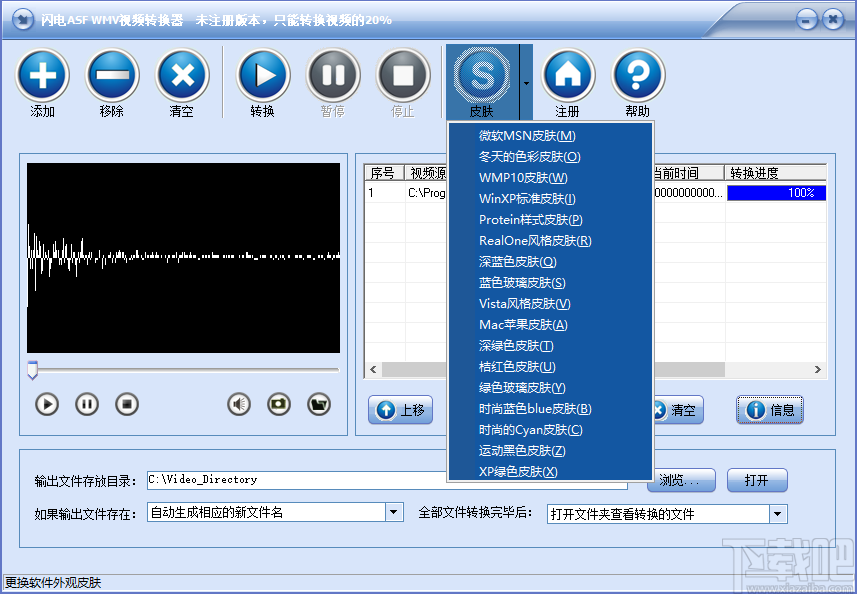Stop the preview video

click(x=127, y=404)
